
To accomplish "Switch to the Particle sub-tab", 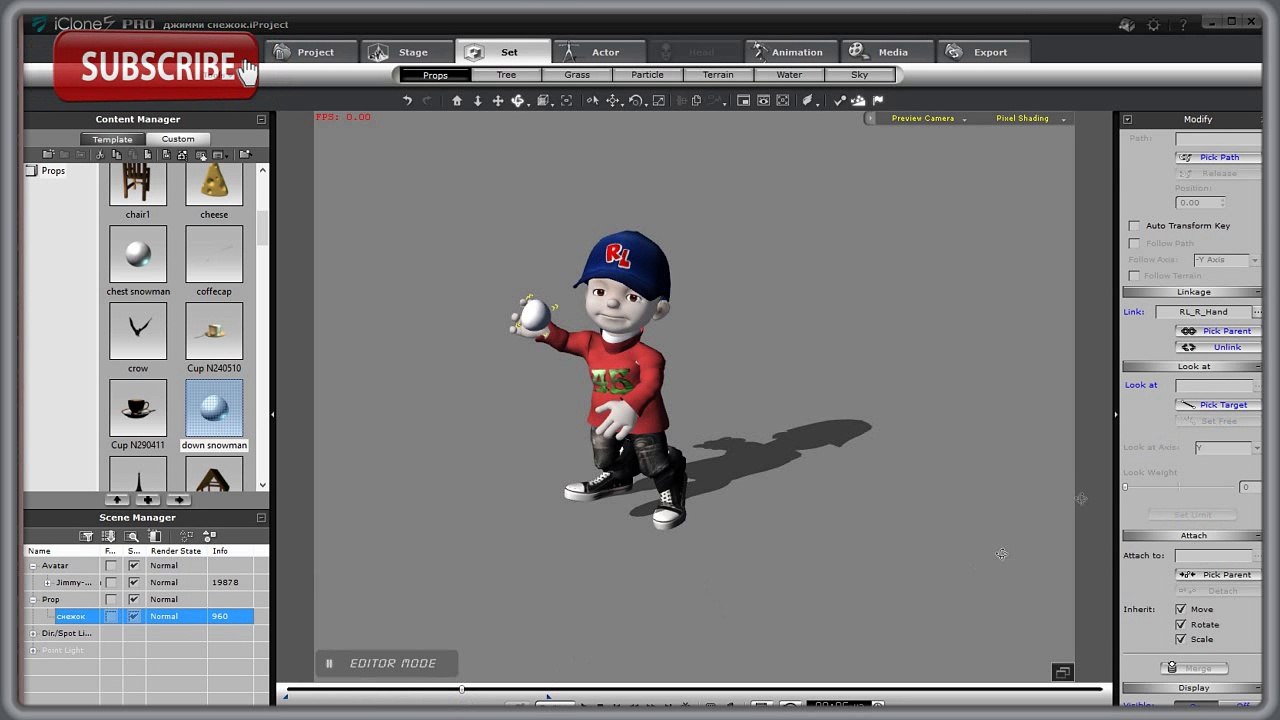I will (647, 75).
